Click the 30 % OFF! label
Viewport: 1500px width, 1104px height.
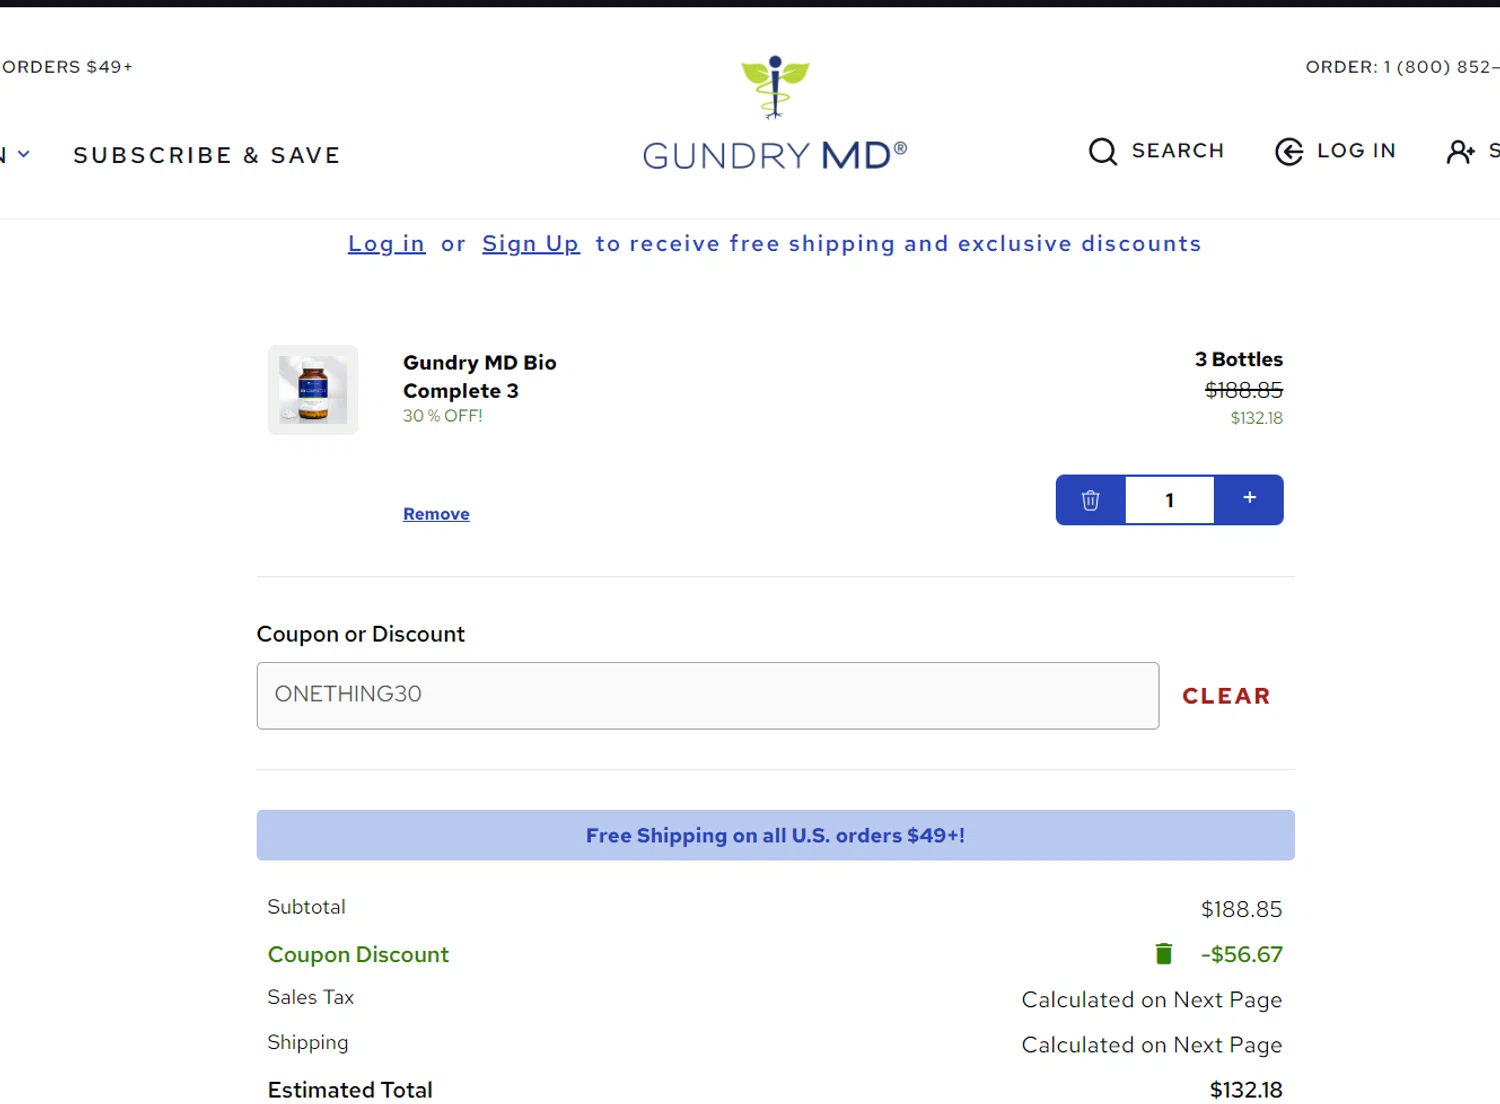443,416
